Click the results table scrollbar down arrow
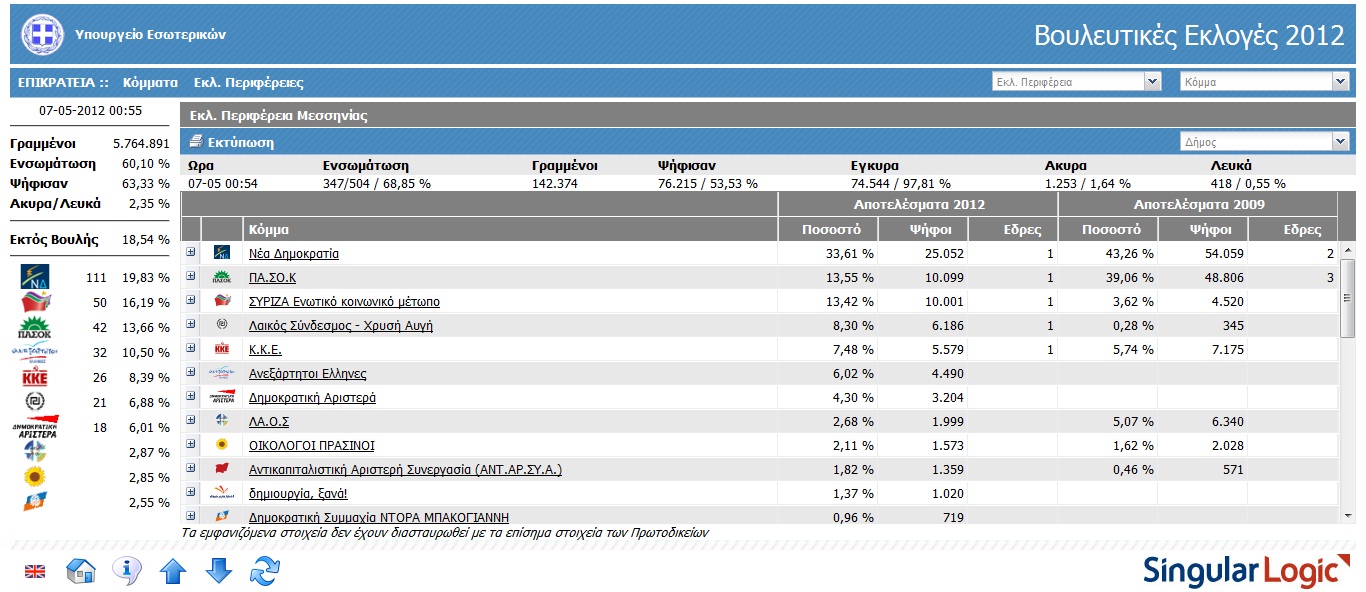The width and height of the screenshot is (1366, 592). coord(1347,515)
